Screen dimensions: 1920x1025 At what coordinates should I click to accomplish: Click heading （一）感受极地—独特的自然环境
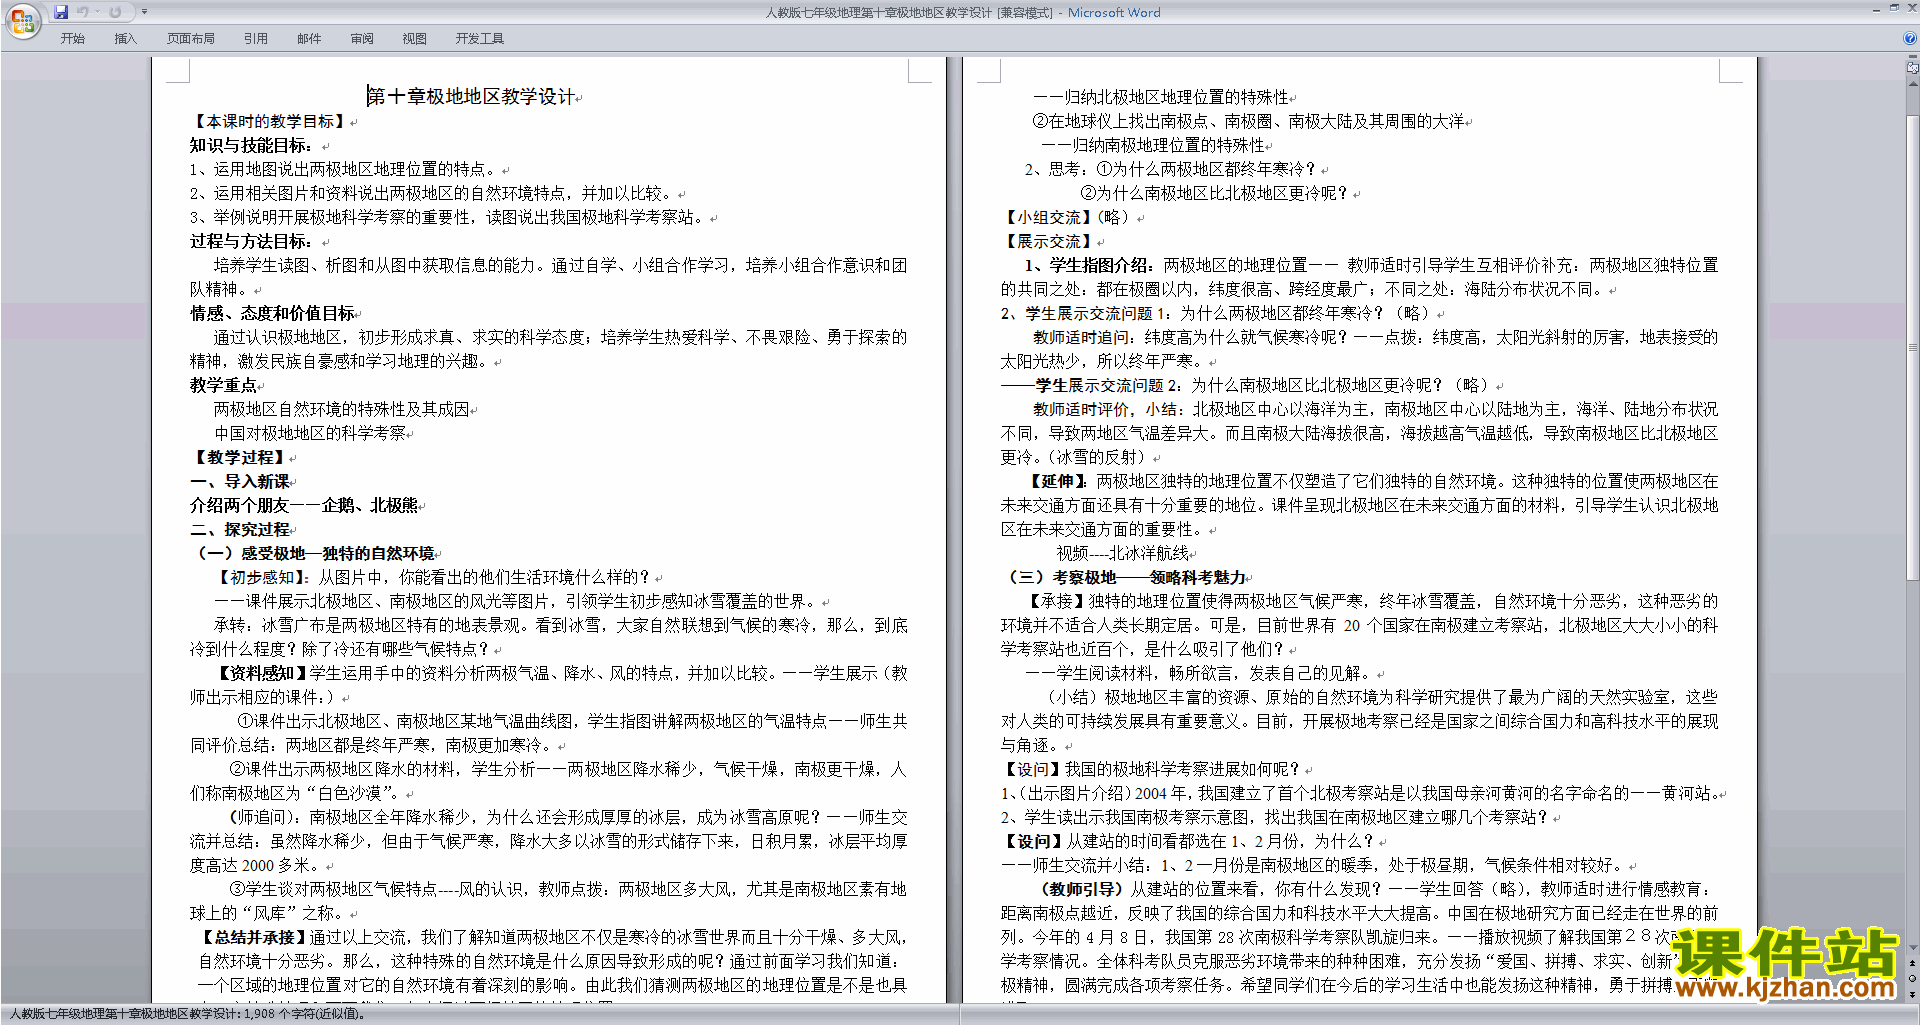(x=314, y=553)
